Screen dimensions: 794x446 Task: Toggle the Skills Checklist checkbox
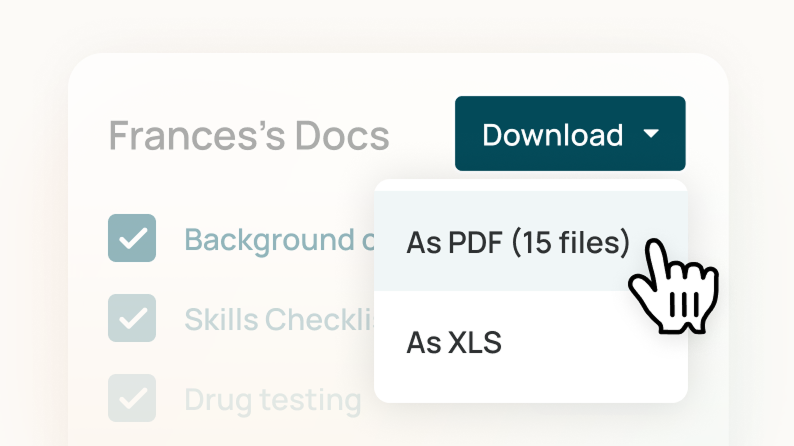pos(132,319)
